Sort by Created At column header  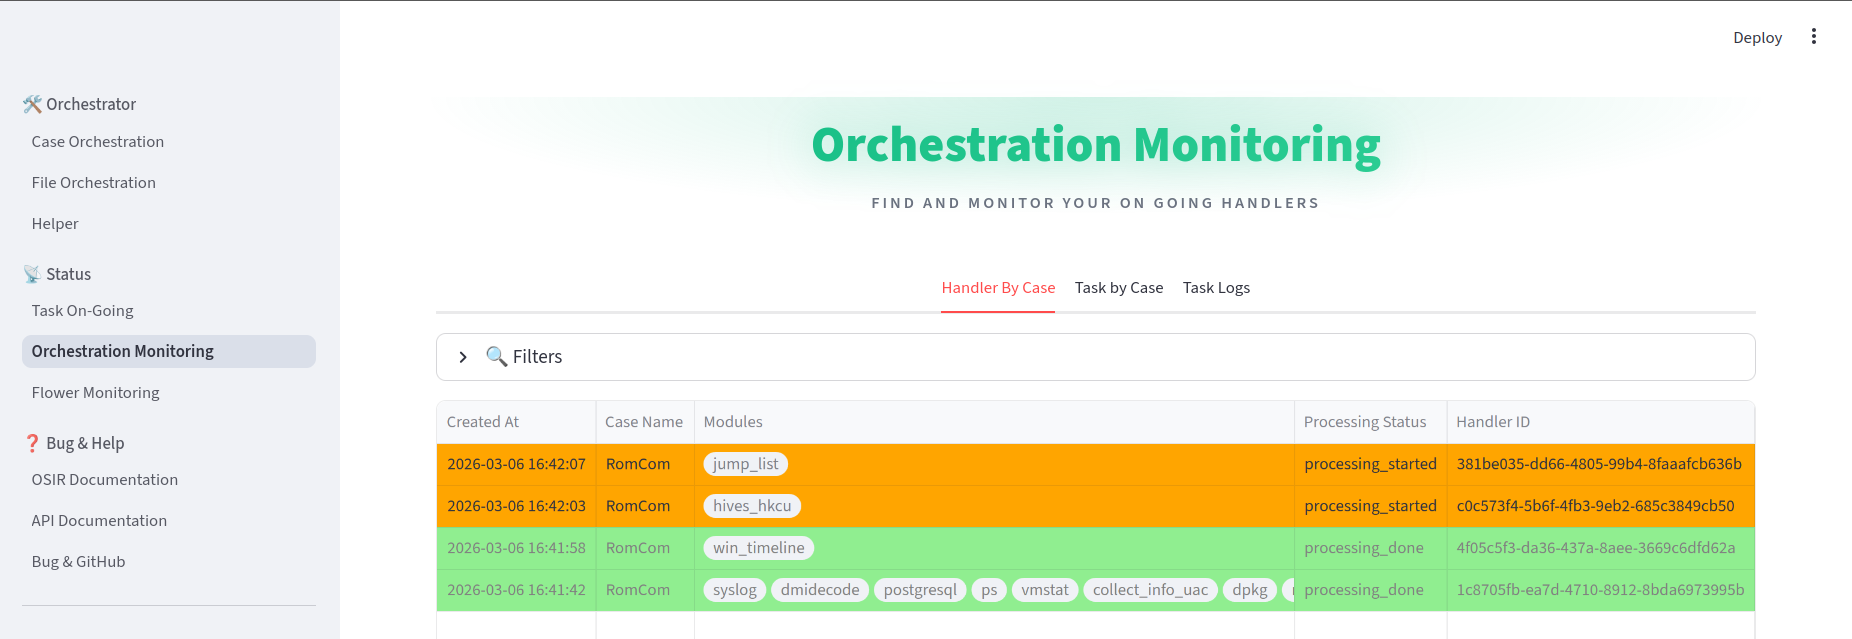tap(516, 422)
